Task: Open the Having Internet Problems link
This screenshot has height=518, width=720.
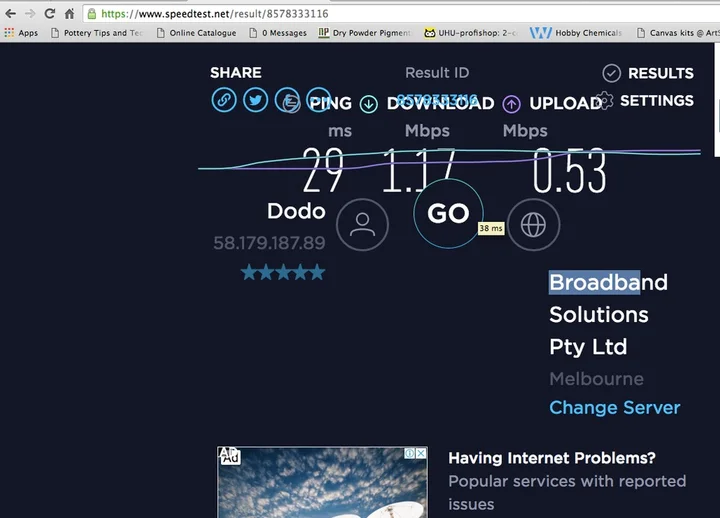Action: [x=551, y=458]
